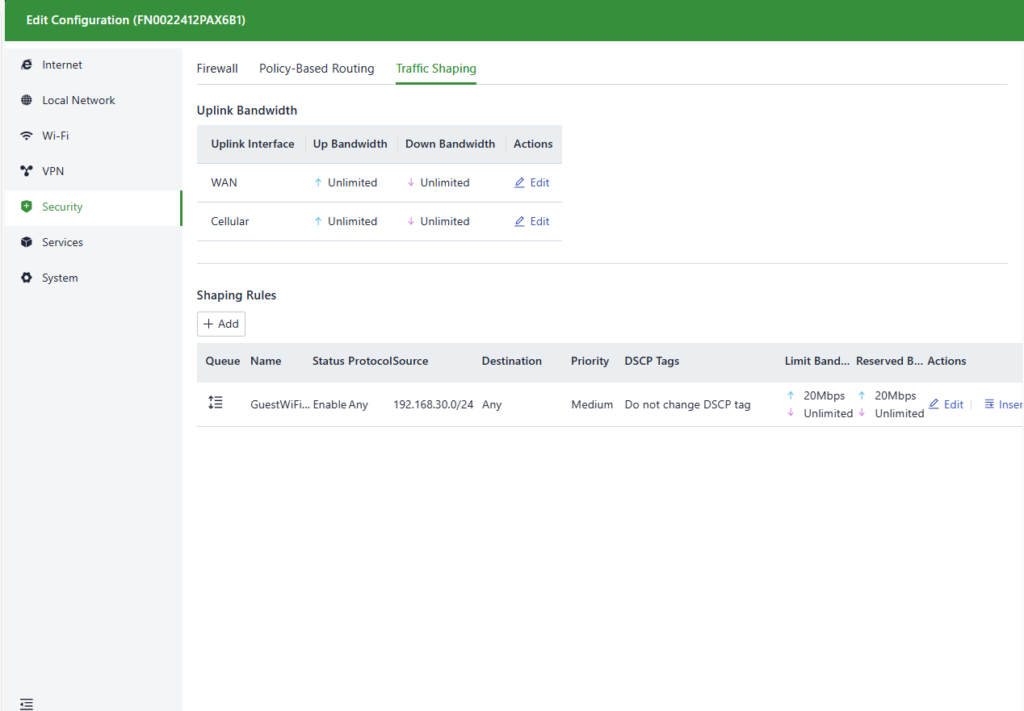1024x711 pixels.
Task: Select the Traffic Shaping tab
Action: point(436,69)
